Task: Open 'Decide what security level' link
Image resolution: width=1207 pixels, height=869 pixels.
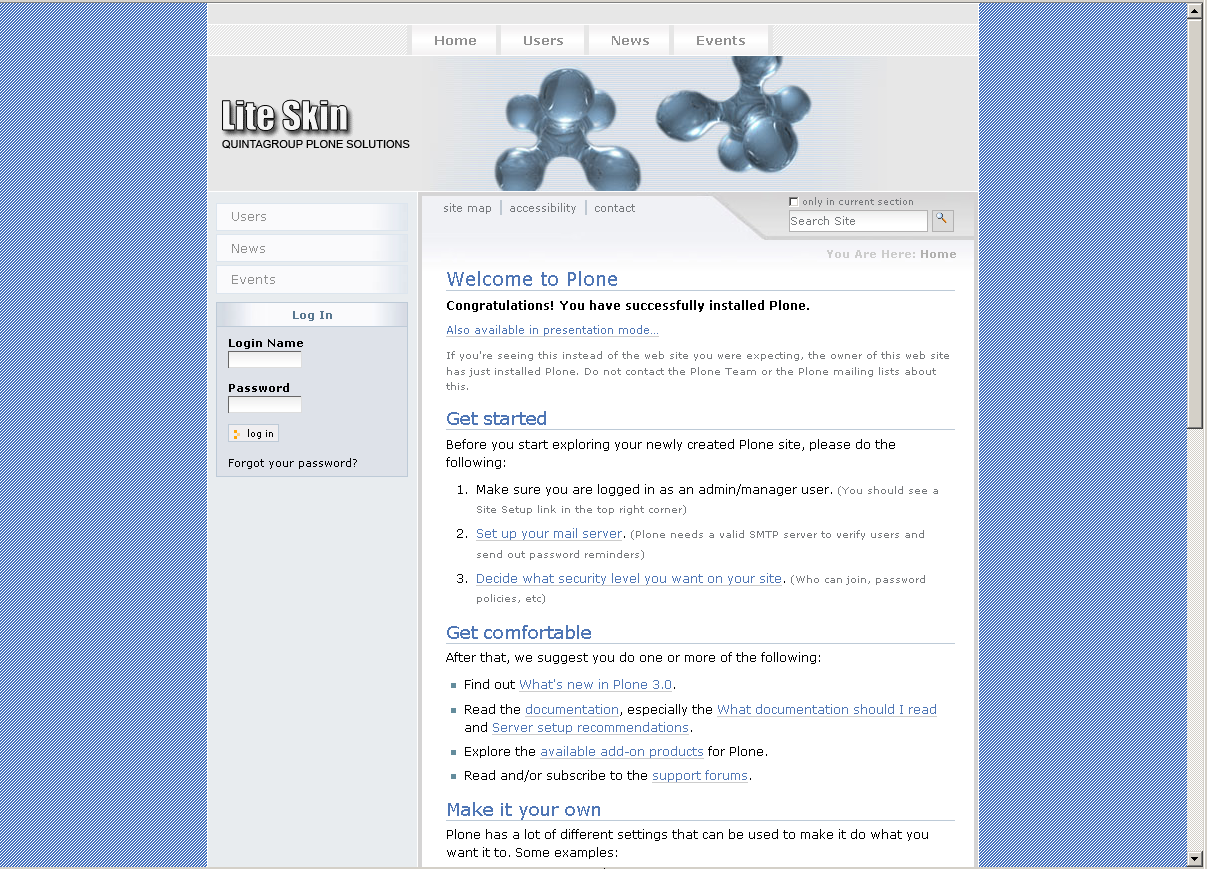Action: click(x=629, y=579)
